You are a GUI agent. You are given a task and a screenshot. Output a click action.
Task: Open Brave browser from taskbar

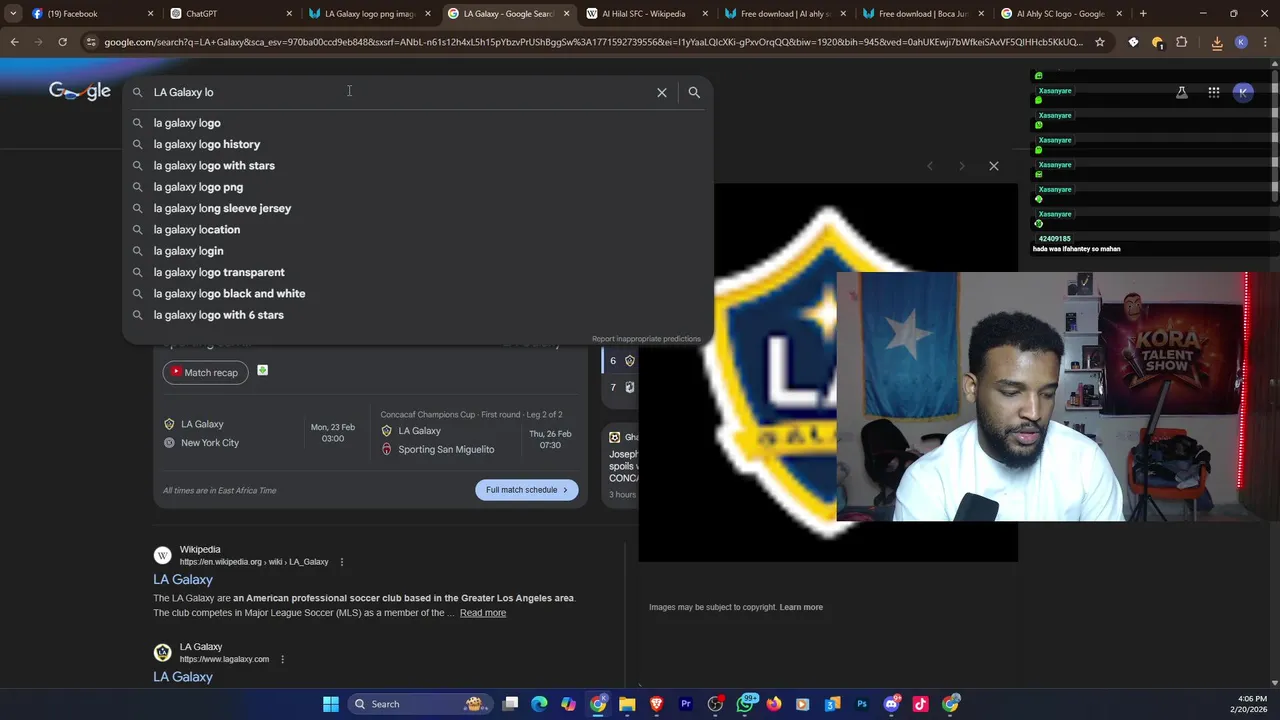pyautogui.click(x=656, y=704)
